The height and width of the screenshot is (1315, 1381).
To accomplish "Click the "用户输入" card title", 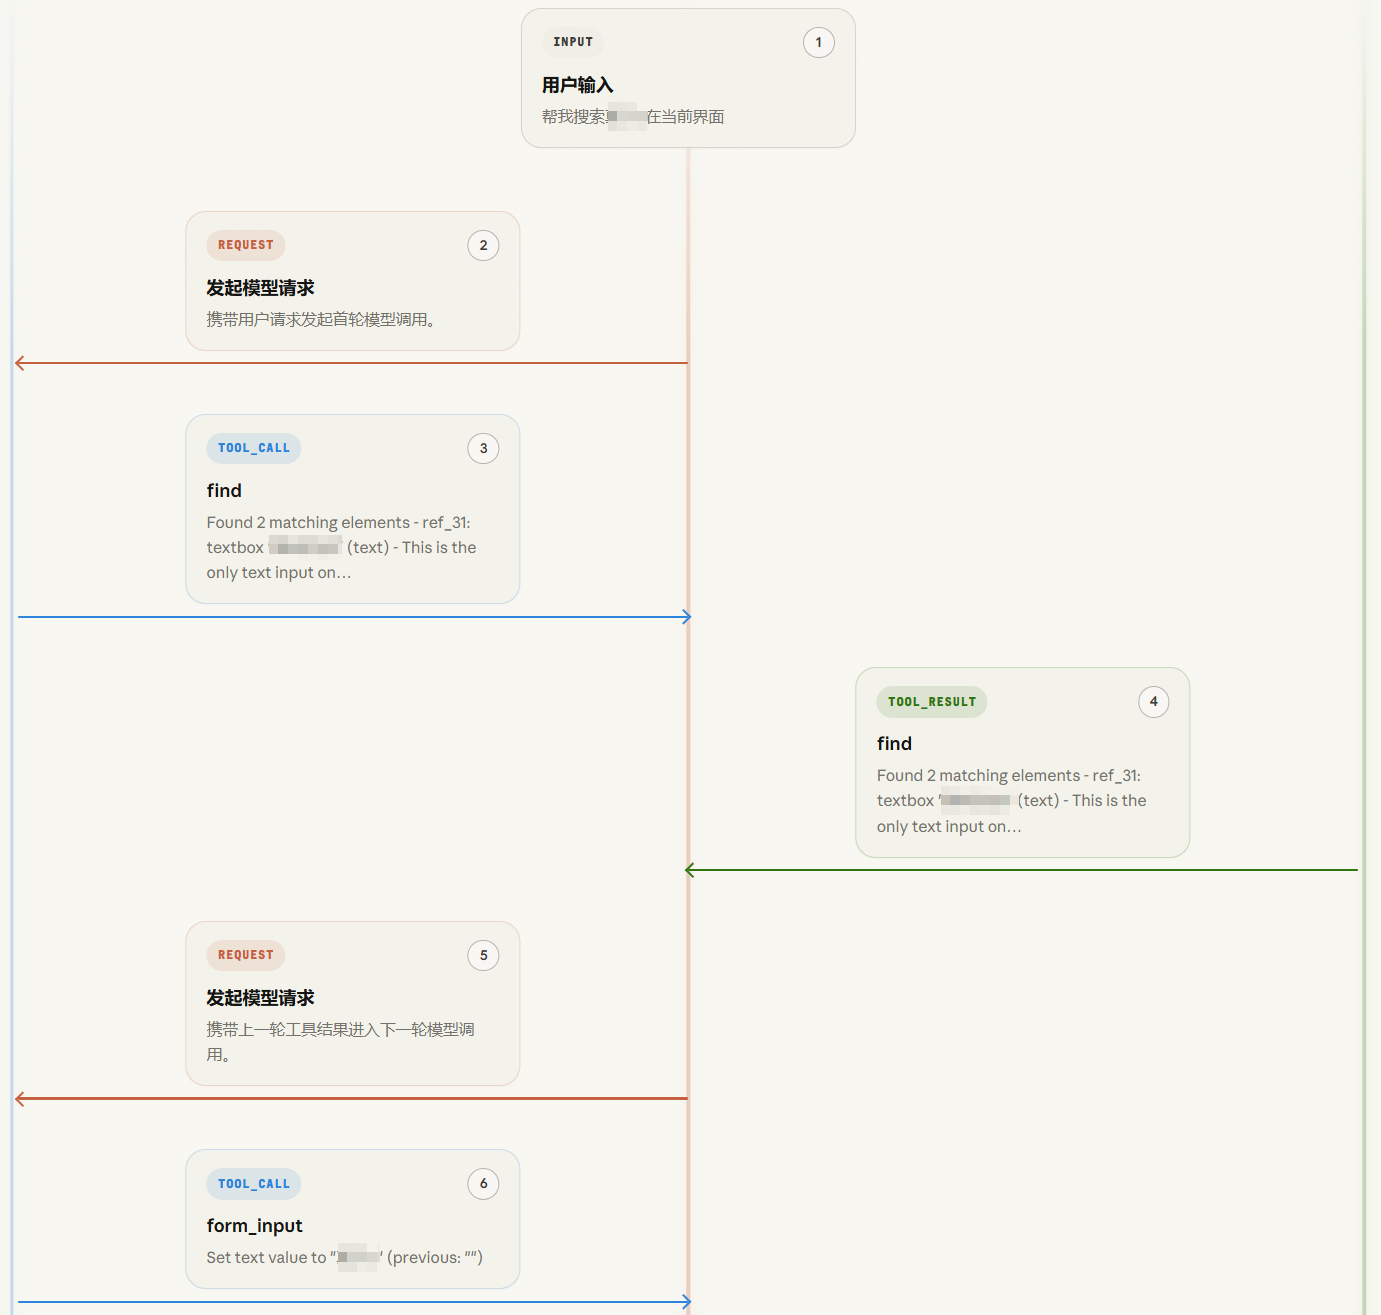I will [578, 85].
